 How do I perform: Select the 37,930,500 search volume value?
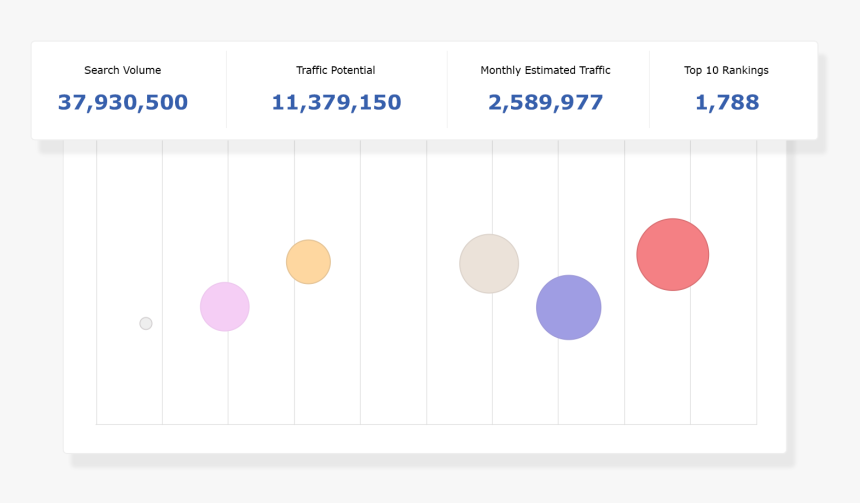coord(123,102)
